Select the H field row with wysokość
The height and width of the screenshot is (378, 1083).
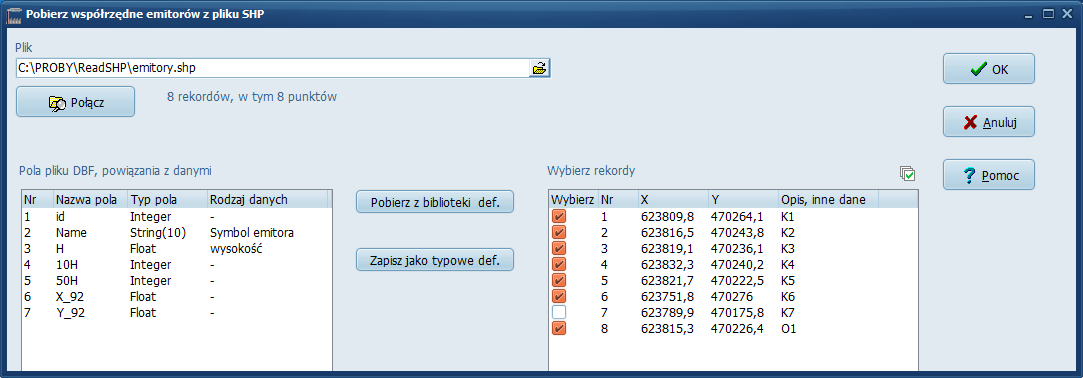(177, 249)
